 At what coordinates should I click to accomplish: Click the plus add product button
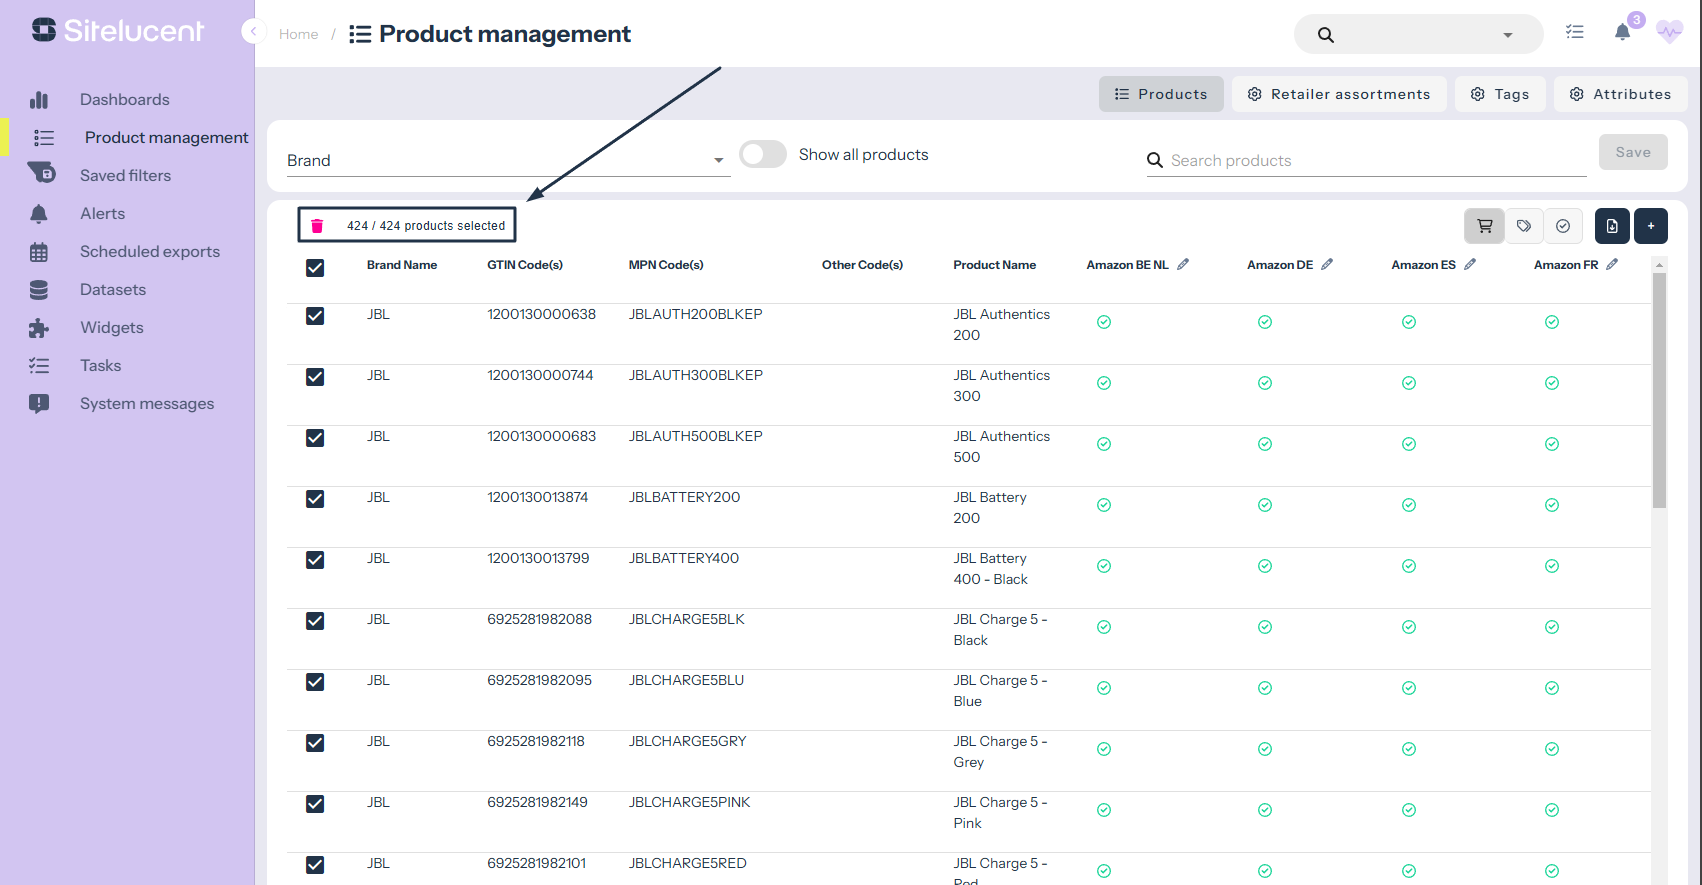coord(1650,226)
